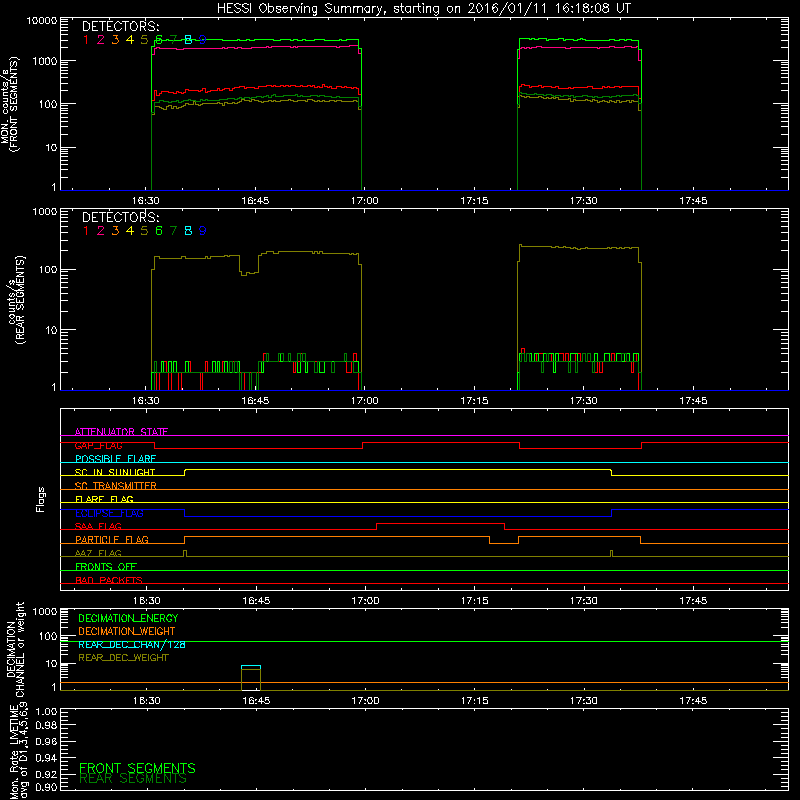Viewport: 800px width, 800px height.
Task: Click the raised SAA_FLAG step segment
Action: click(x=440, y=523)
